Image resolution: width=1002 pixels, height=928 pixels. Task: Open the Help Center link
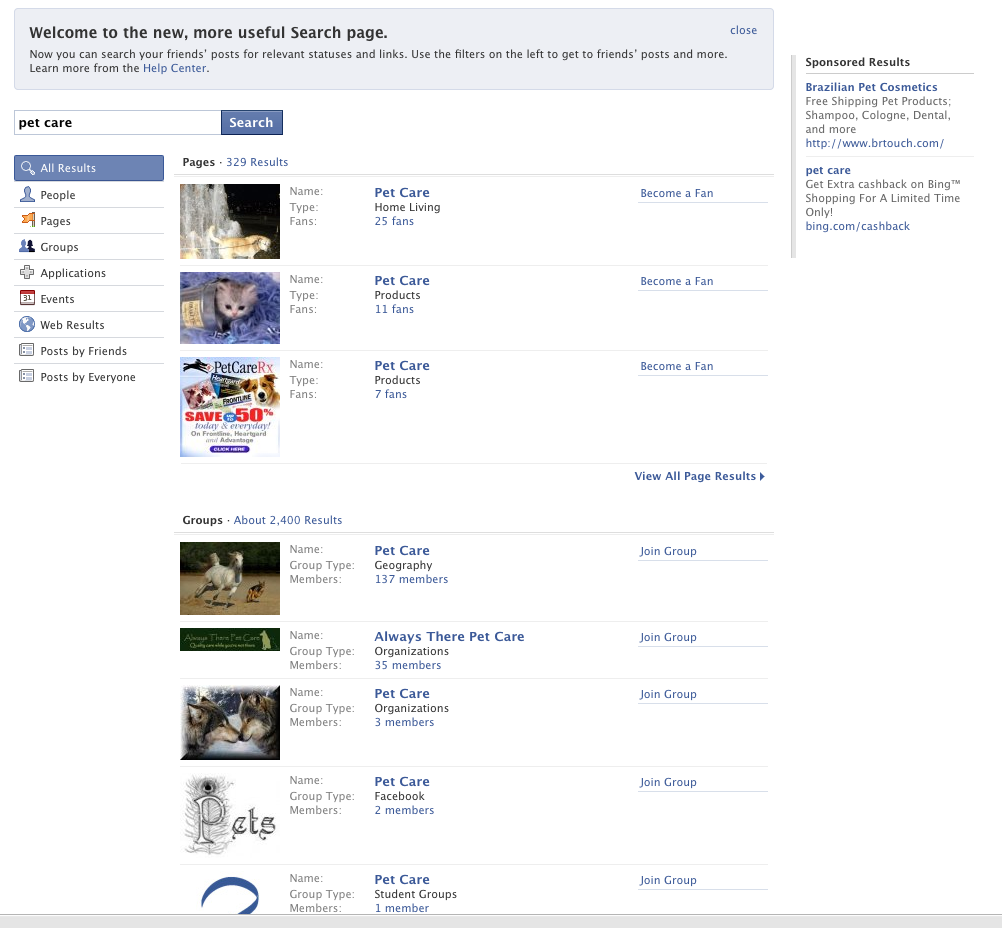[x=175, y=68]
